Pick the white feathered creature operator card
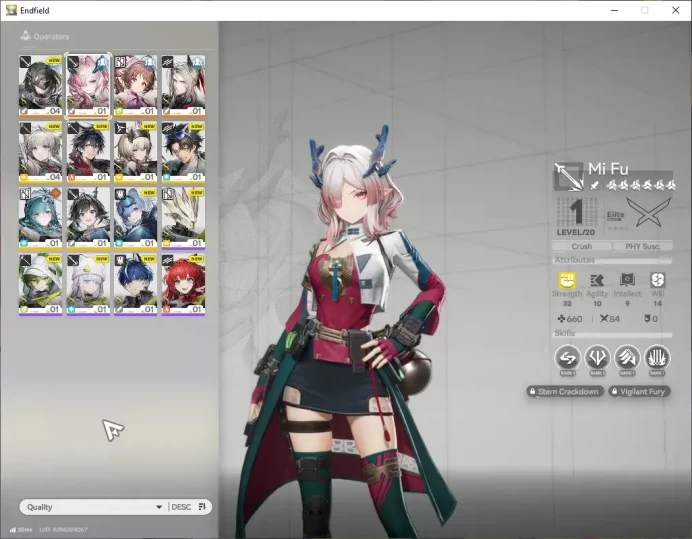 pos(183,218)
